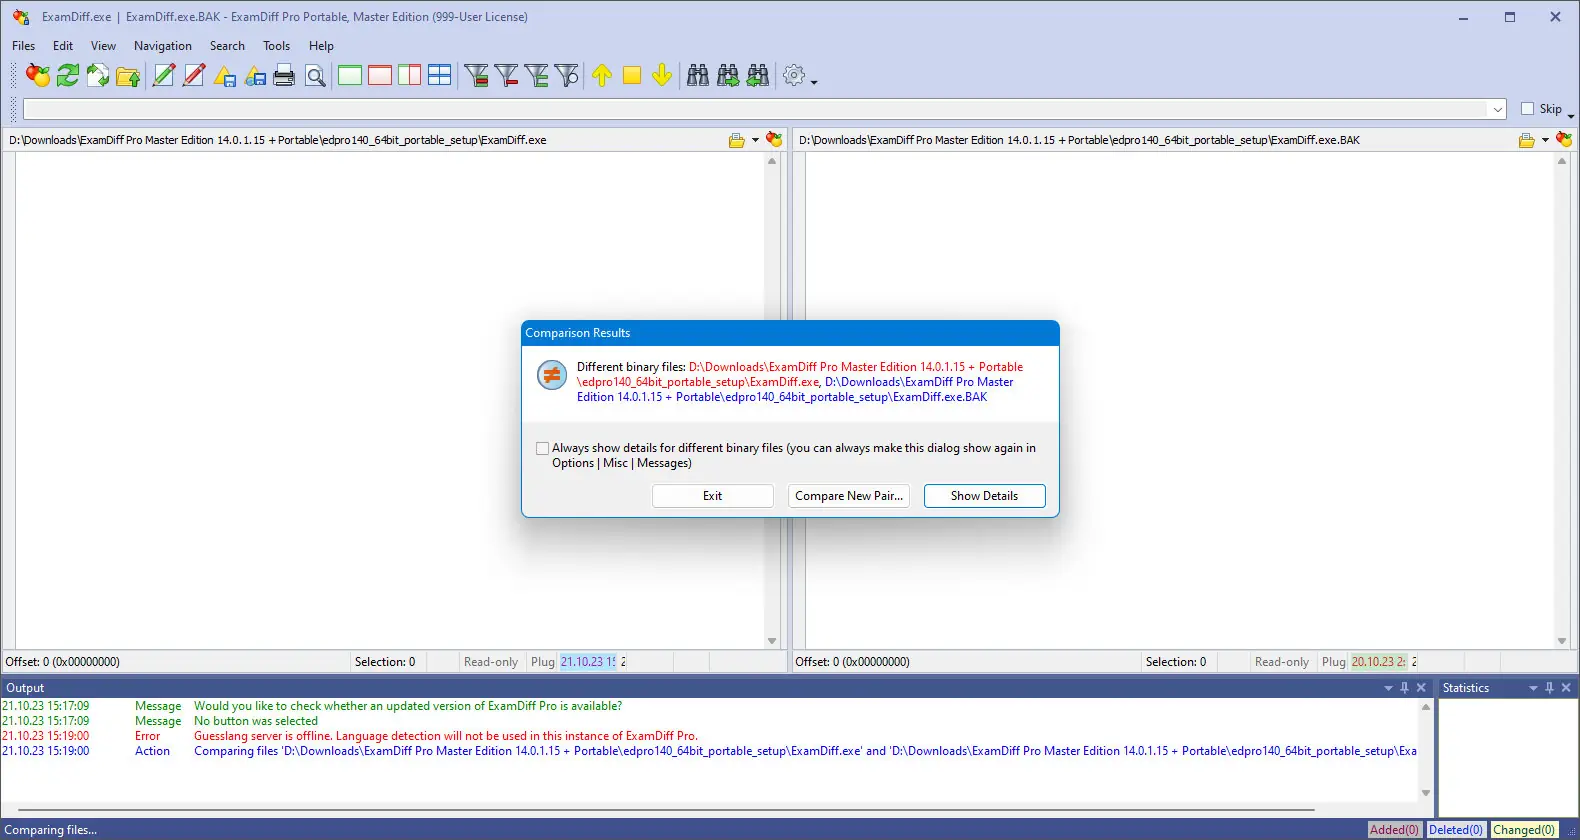Show only the red-bordered pane view icon
The image size is (1580, 840).
[x=380, y=75]
